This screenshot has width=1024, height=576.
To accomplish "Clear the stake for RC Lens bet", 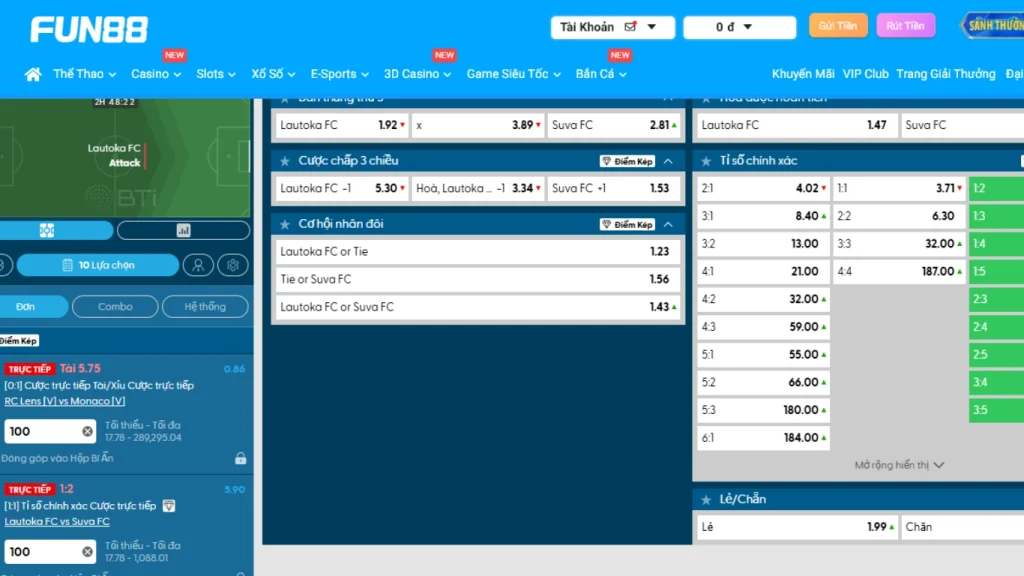I will (87, 431).
